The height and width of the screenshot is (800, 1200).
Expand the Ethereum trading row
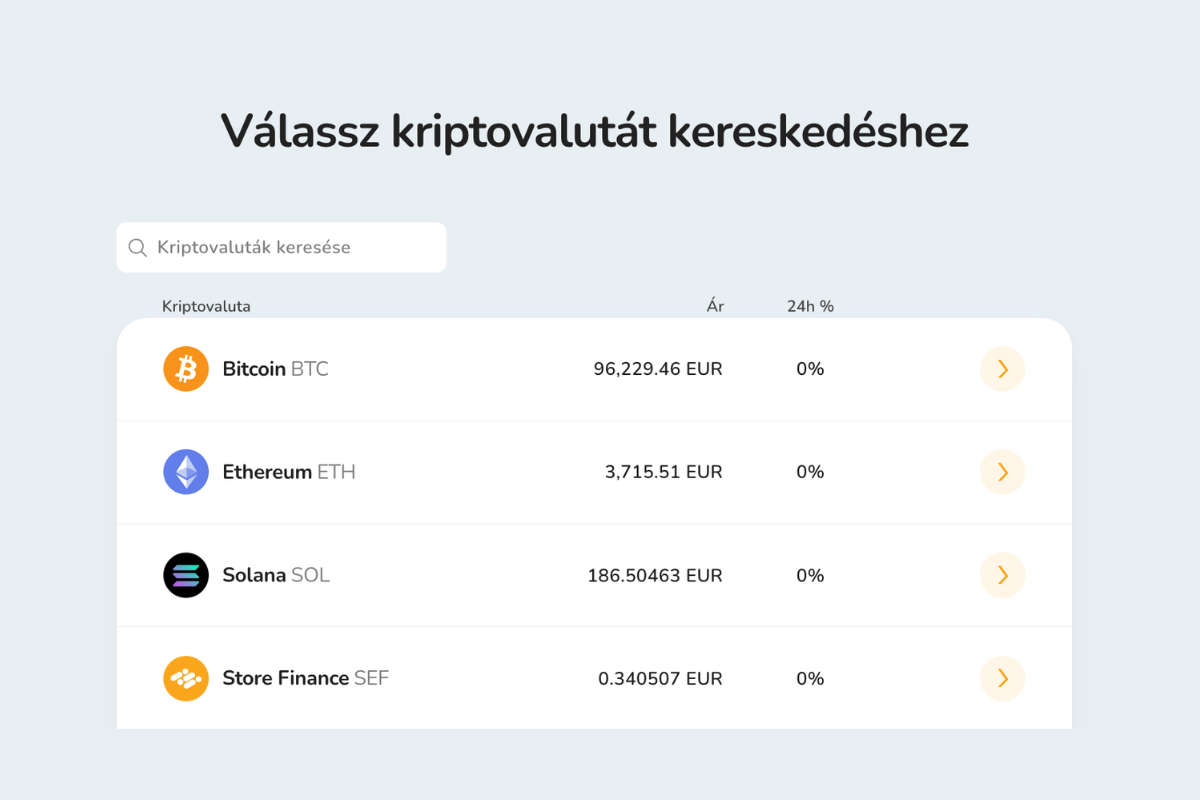595,471
